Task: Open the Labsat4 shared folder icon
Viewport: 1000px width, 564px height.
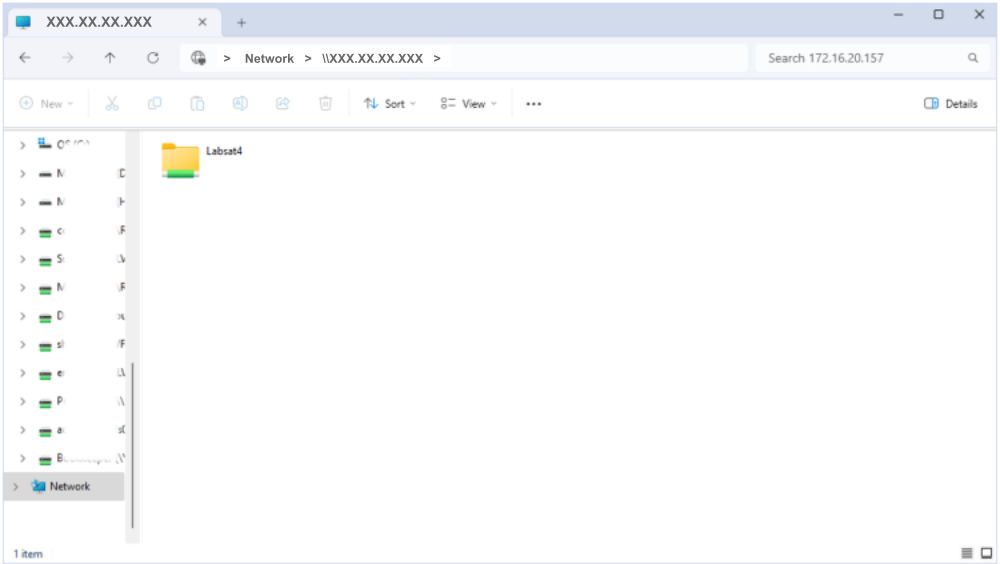Action: pyautogui.click(x=180, y=160)
